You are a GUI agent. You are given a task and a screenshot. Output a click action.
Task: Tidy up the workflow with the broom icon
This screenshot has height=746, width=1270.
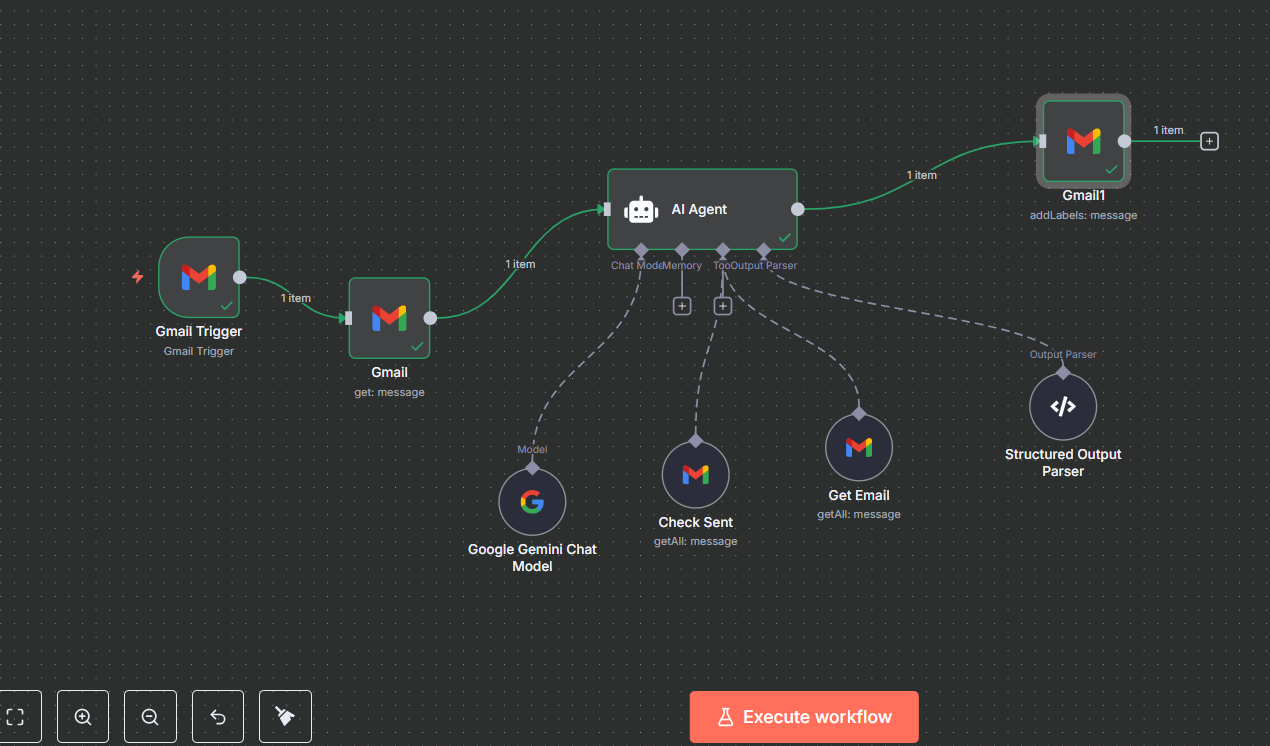coord(285,716)
